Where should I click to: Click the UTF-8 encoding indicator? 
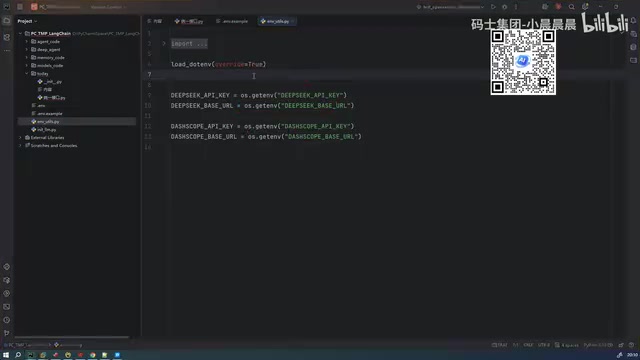tap(544, 345)
